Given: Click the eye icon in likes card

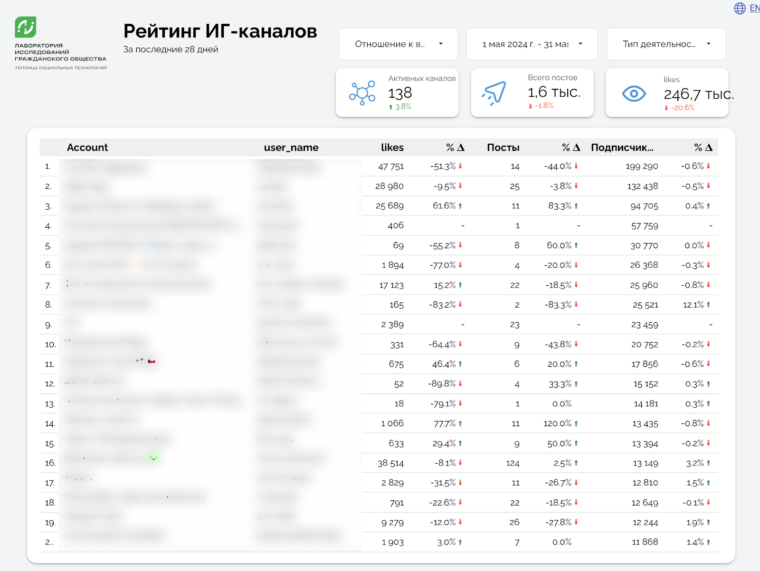Looking at the screenshot, I should pos(634,93).
